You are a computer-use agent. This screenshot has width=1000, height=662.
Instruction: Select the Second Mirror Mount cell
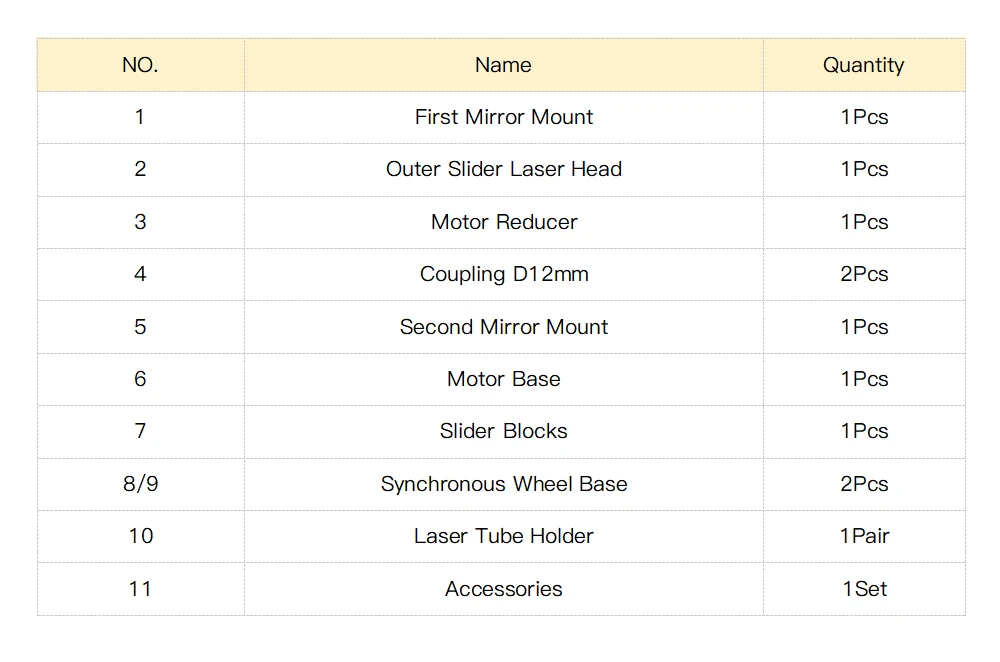point(503,327)
